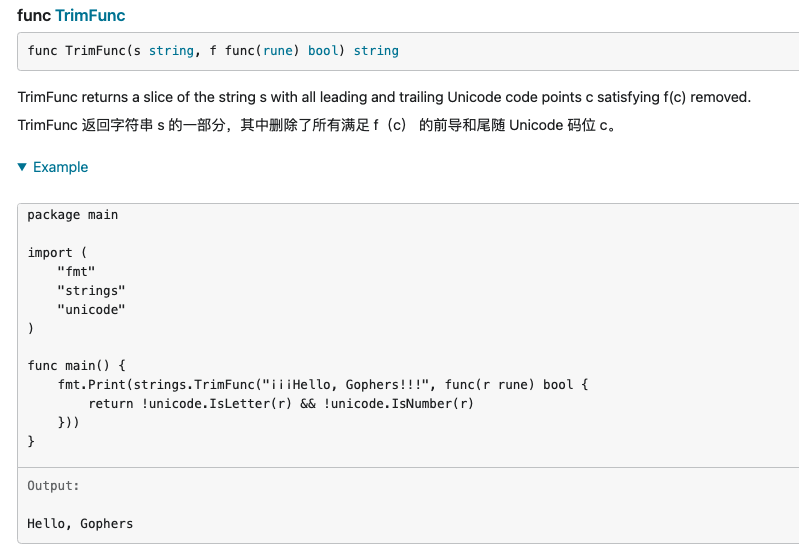Click the "strings" import line
This screenshot has height=545, width=799.
tap(91, 290)
